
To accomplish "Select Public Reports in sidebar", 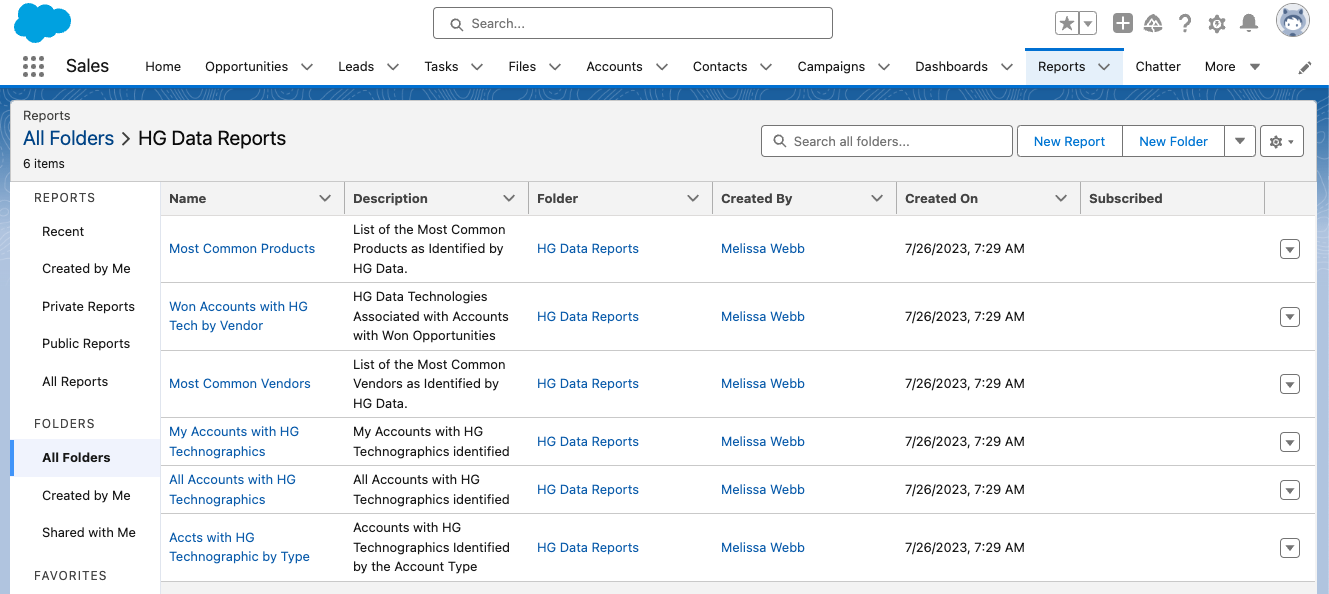I will (86, 344).
